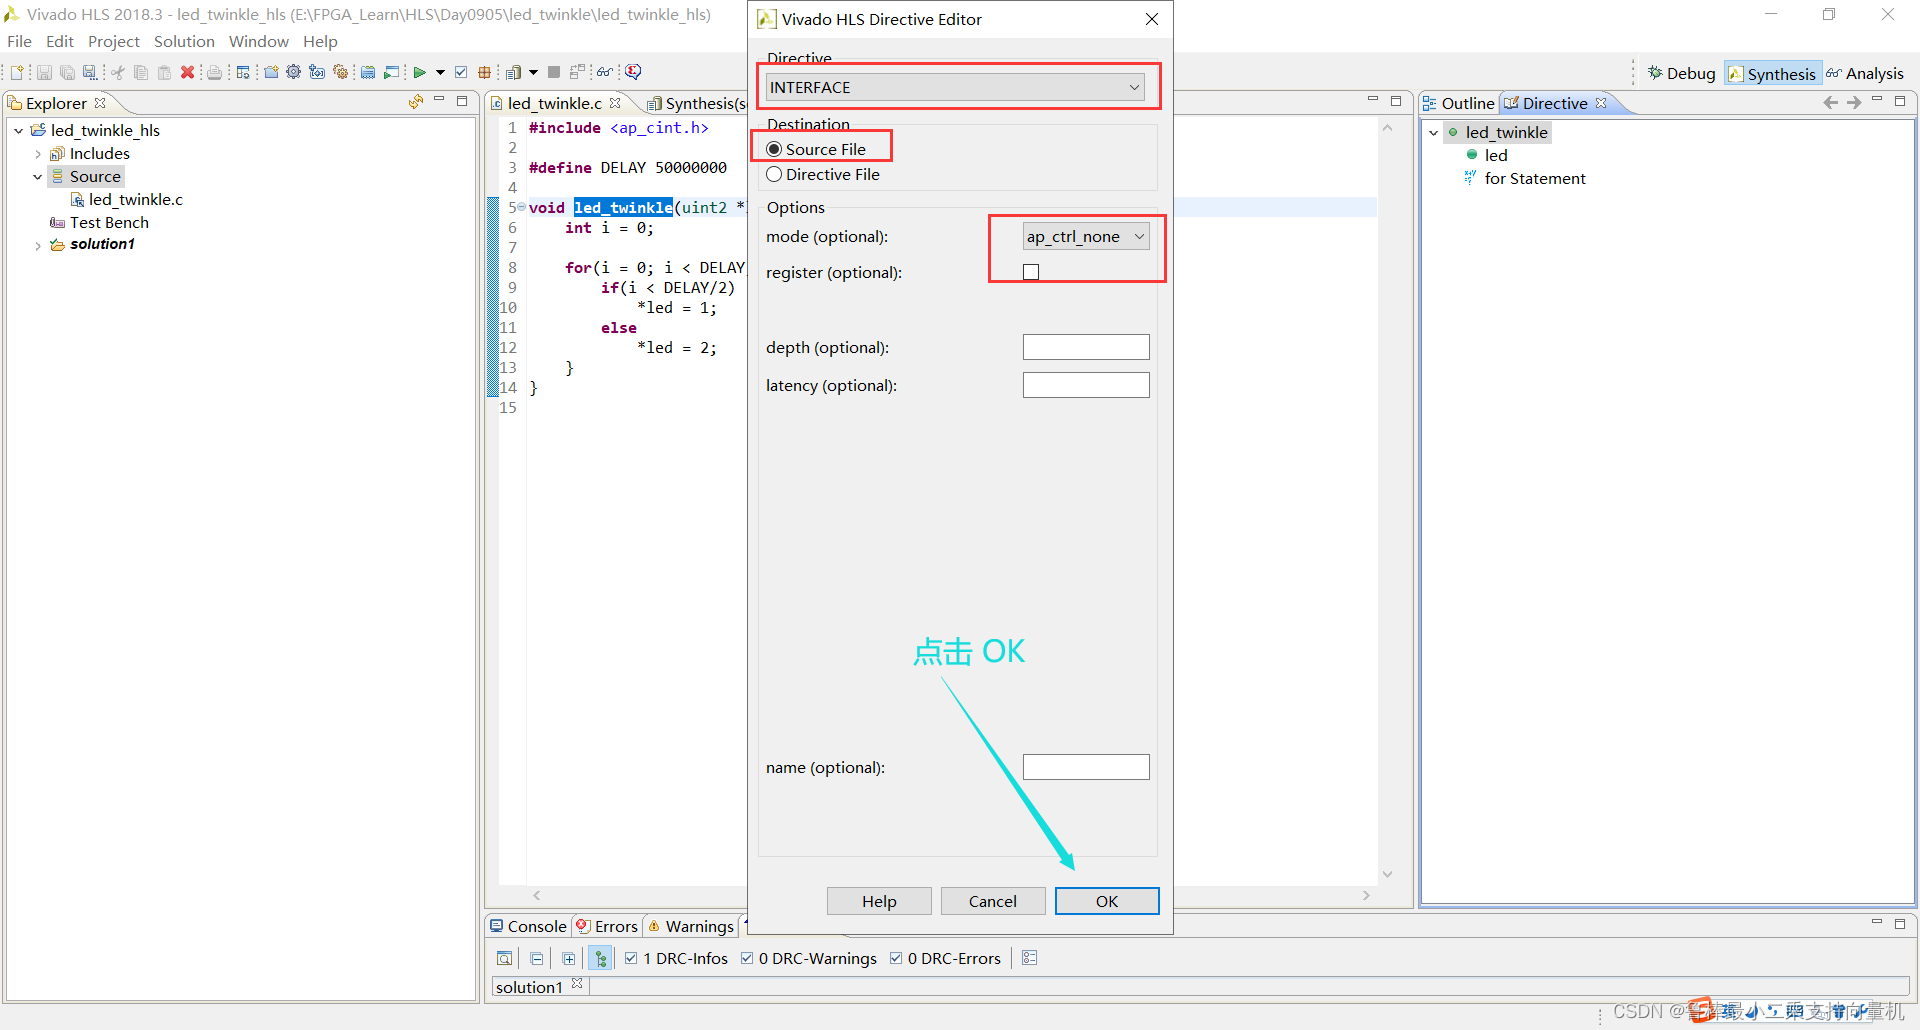
Task: Select the Source File radio button
Action: [774, 149]
